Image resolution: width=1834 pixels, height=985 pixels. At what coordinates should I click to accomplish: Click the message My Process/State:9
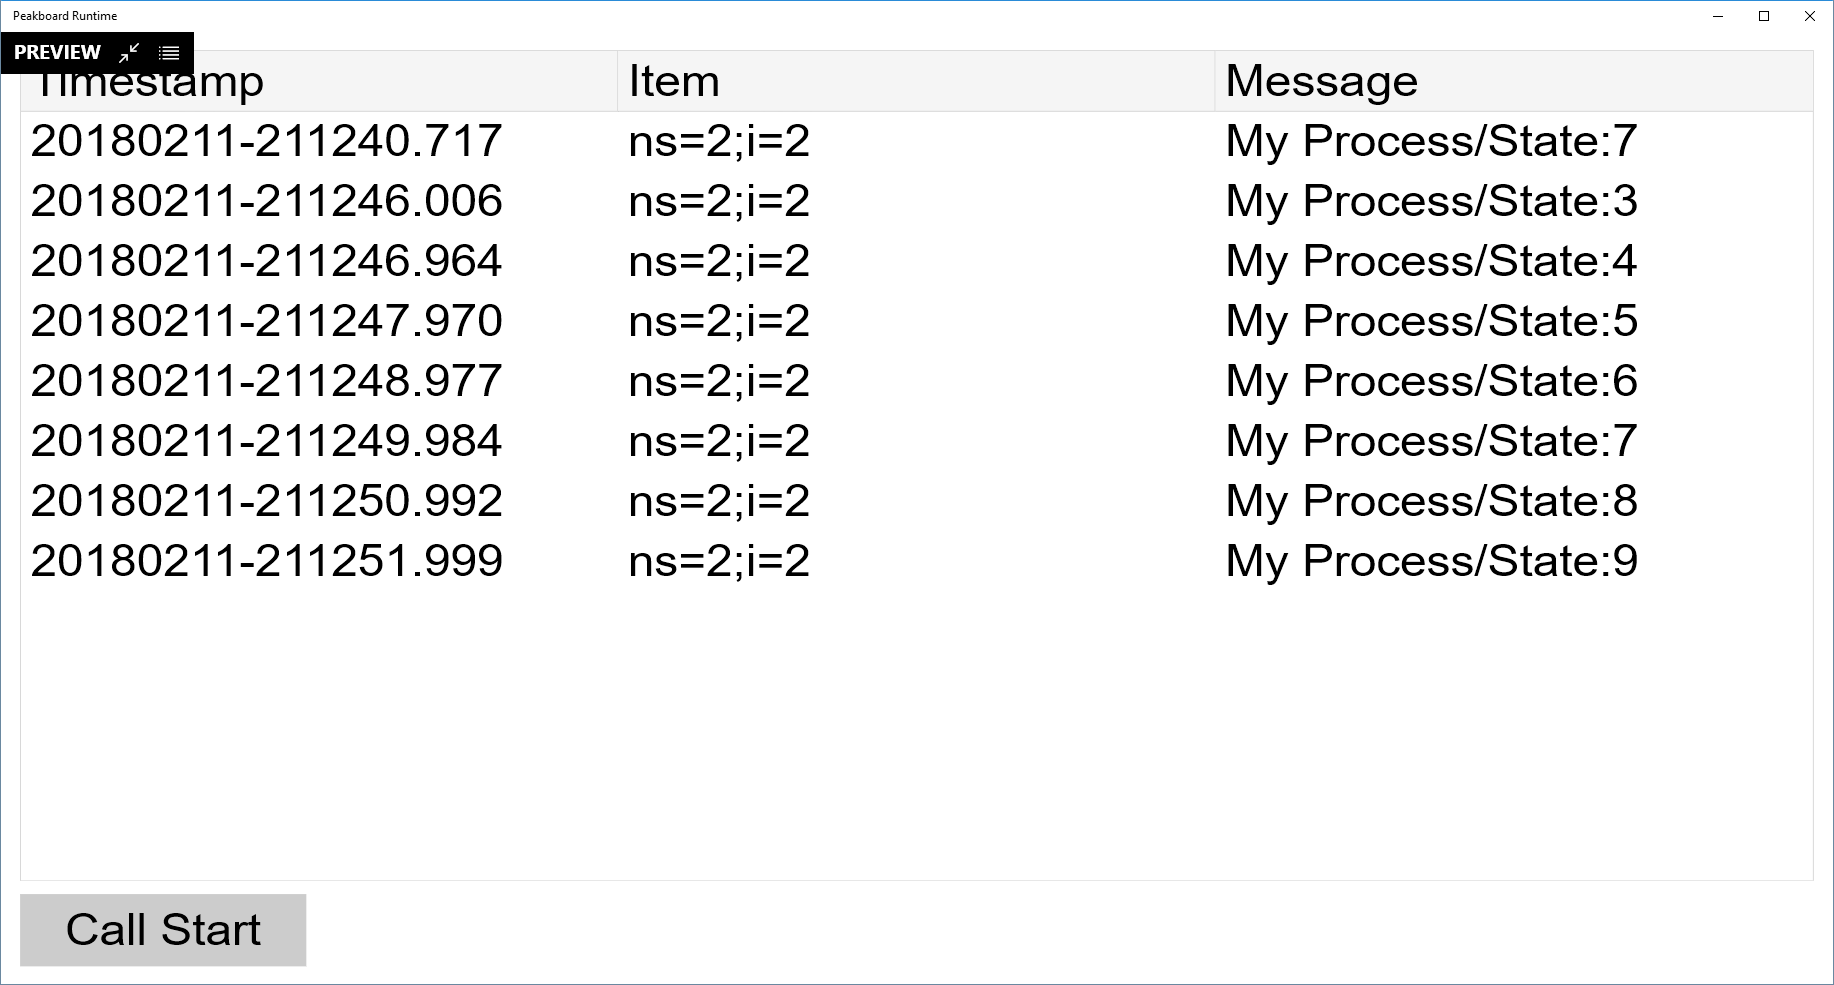[x=1432, y=561]
